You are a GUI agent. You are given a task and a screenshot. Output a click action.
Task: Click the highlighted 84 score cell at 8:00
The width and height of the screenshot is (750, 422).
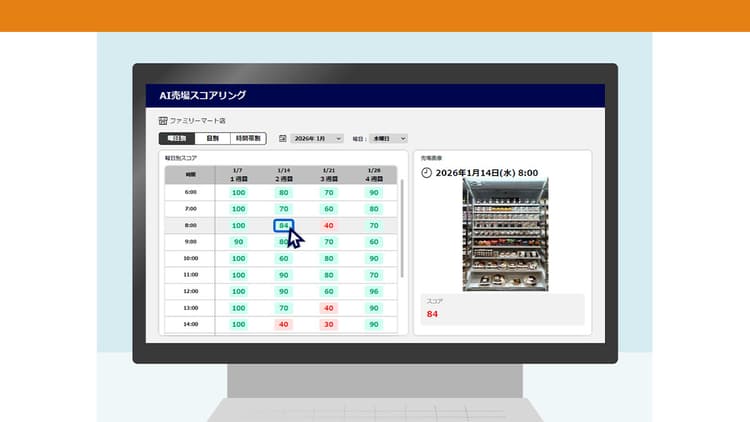[284, 225]
